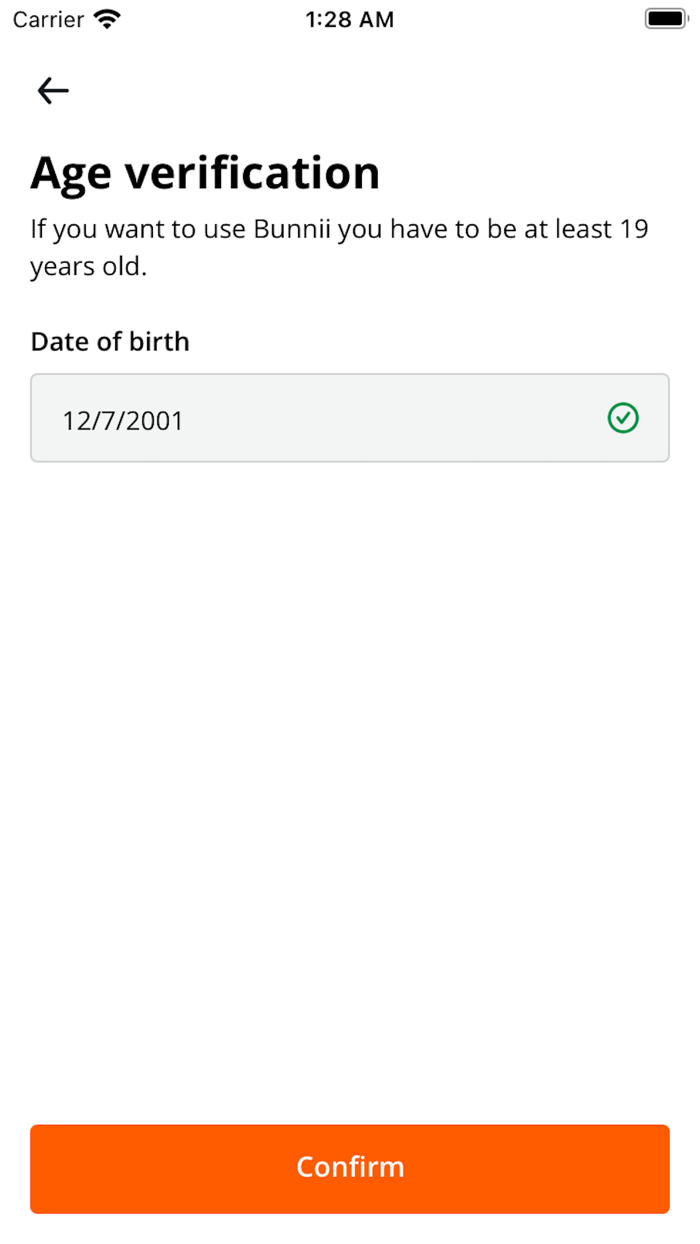Tap the Carrier text in status bar
This screenshot has width=700, height=1244.
tap(48, 19)
